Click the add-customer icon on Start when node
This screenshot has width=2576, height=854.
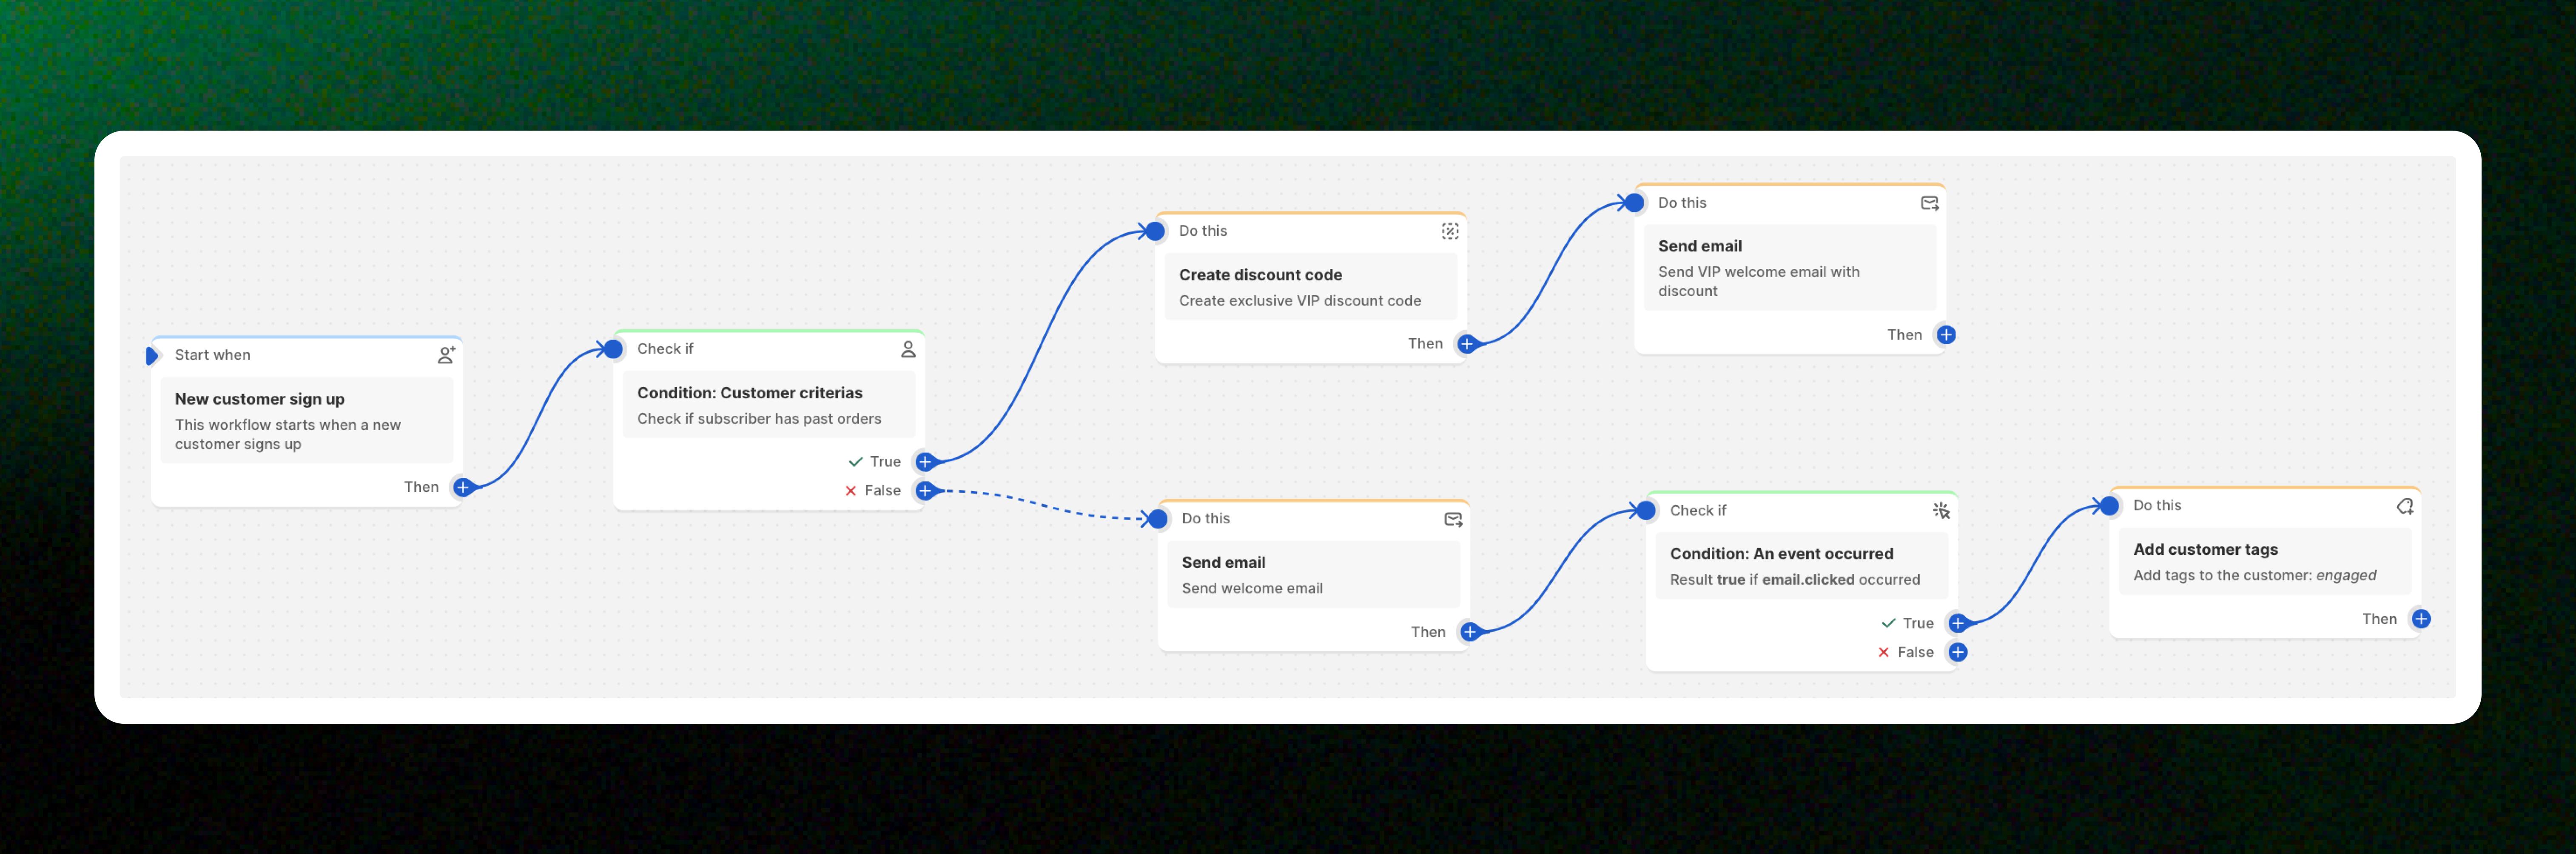point(446,355)
